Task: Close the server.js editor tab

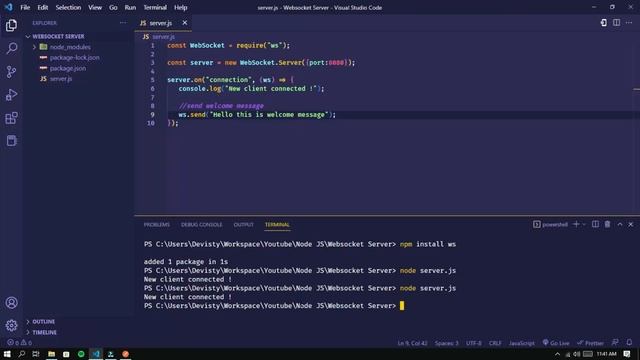Action: (184, 23)
